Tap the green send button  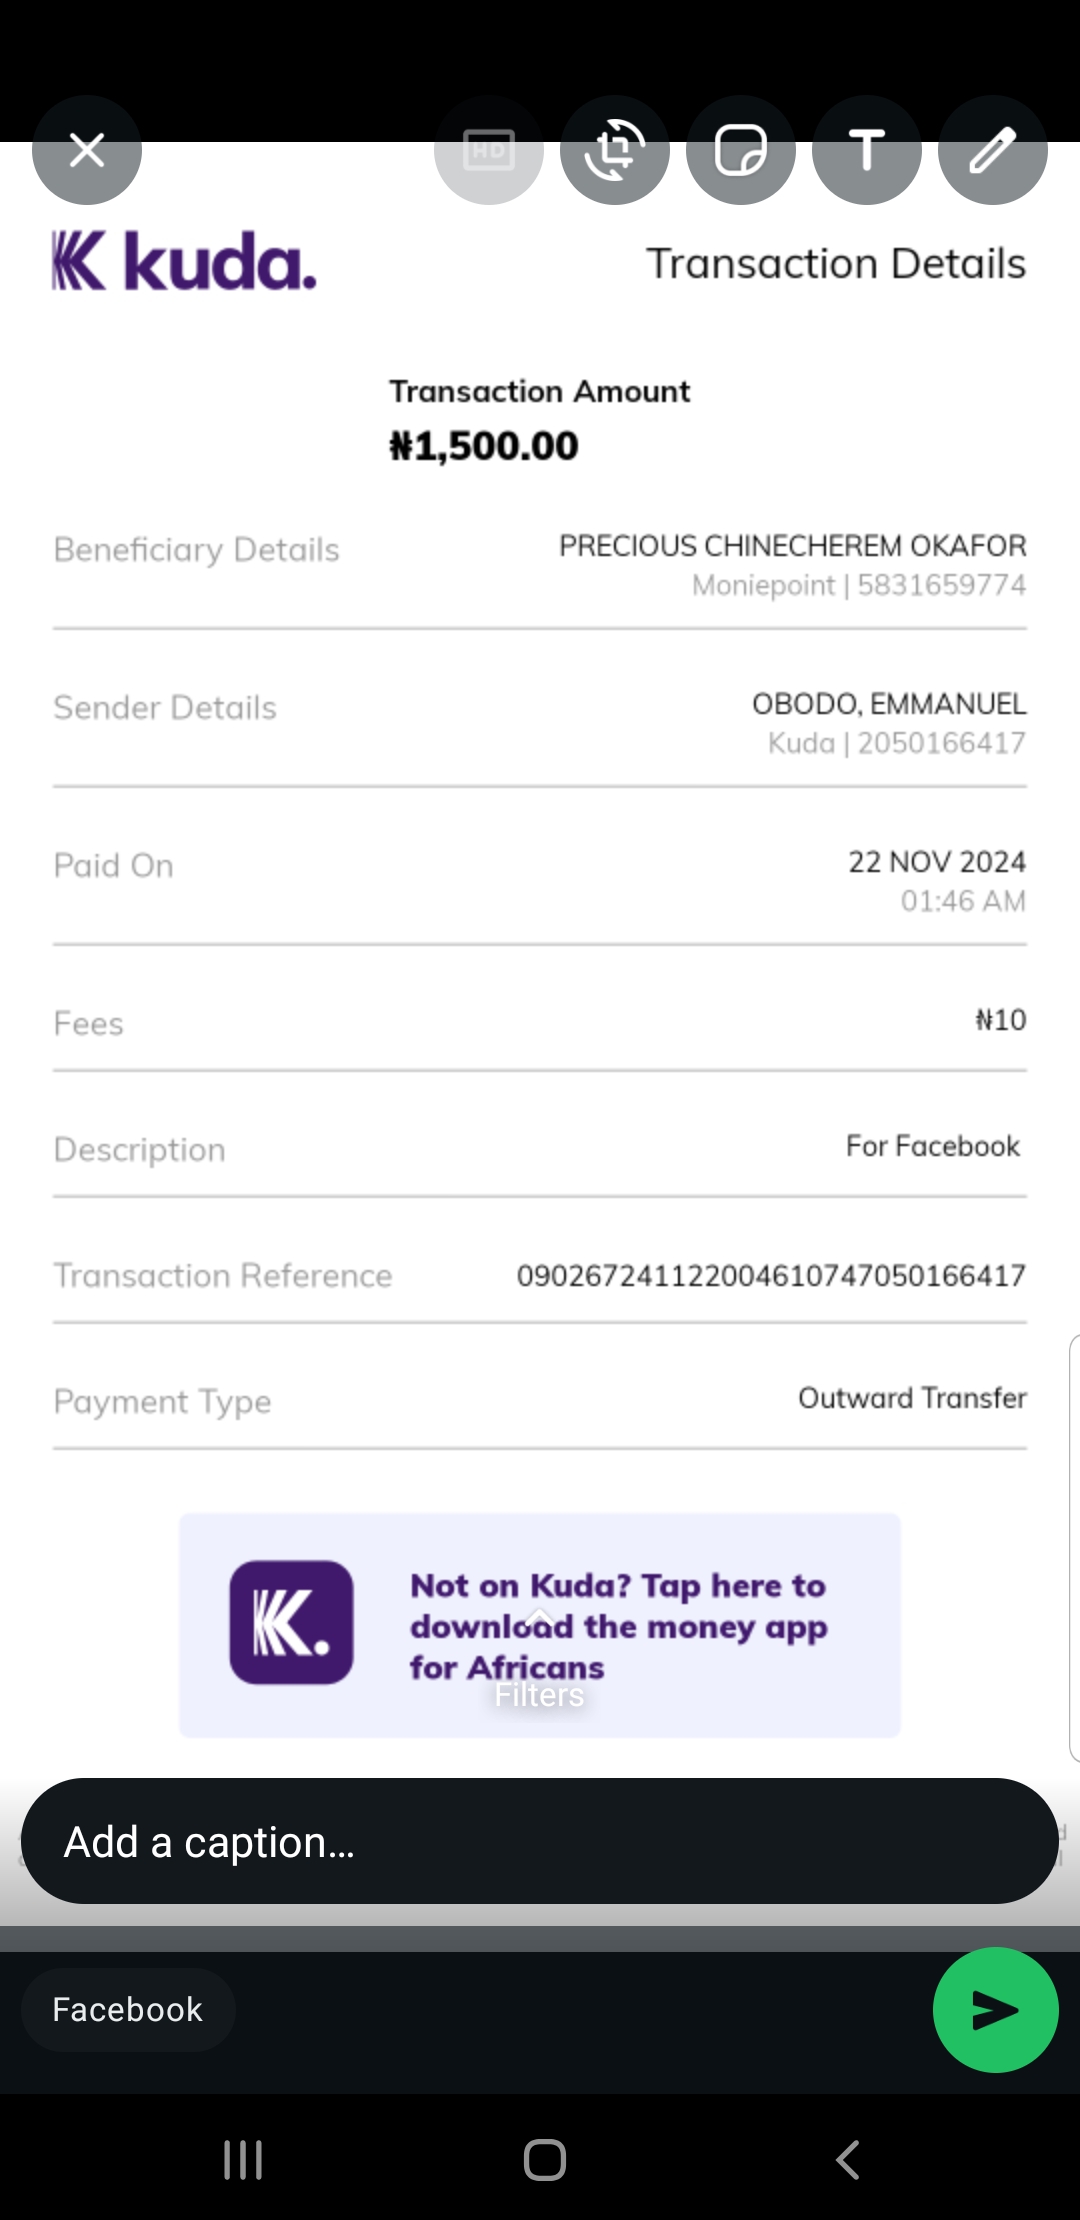pos(995,2009)
